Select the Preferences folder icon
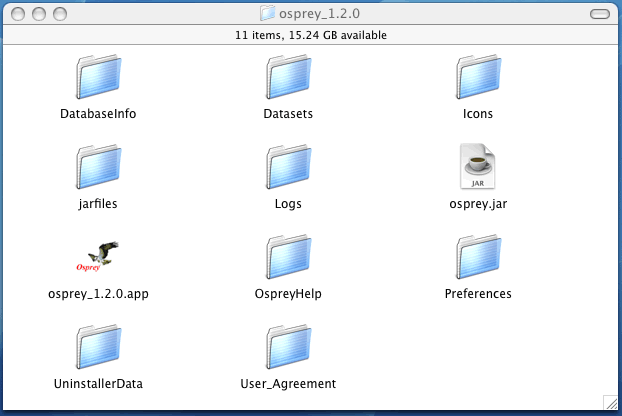Viewport: 622px width, 416px height. 478,257
